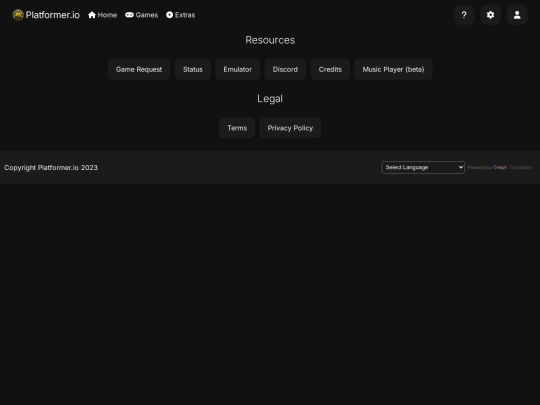Open the user account profile icon

click(517, 15)
